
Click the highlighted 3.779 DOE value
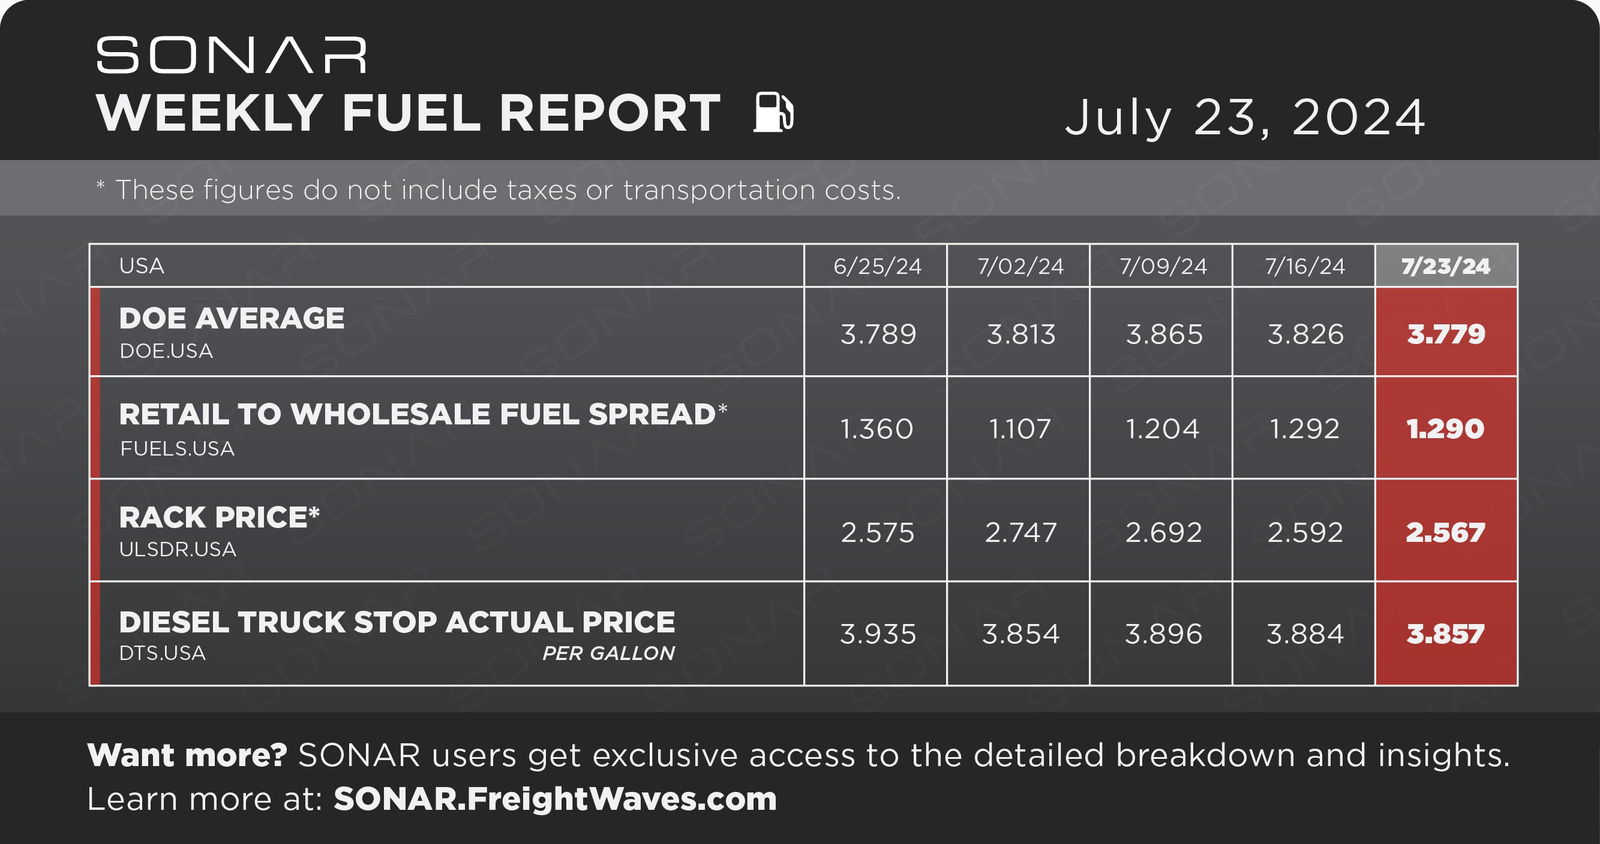pos(1446,333)
